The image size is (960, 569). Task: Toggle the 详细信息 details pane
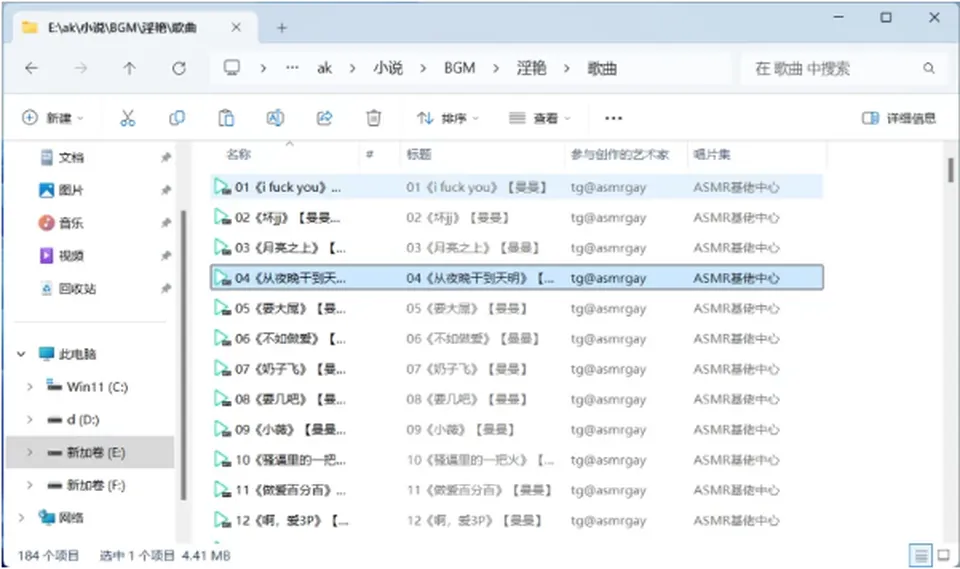899,118
